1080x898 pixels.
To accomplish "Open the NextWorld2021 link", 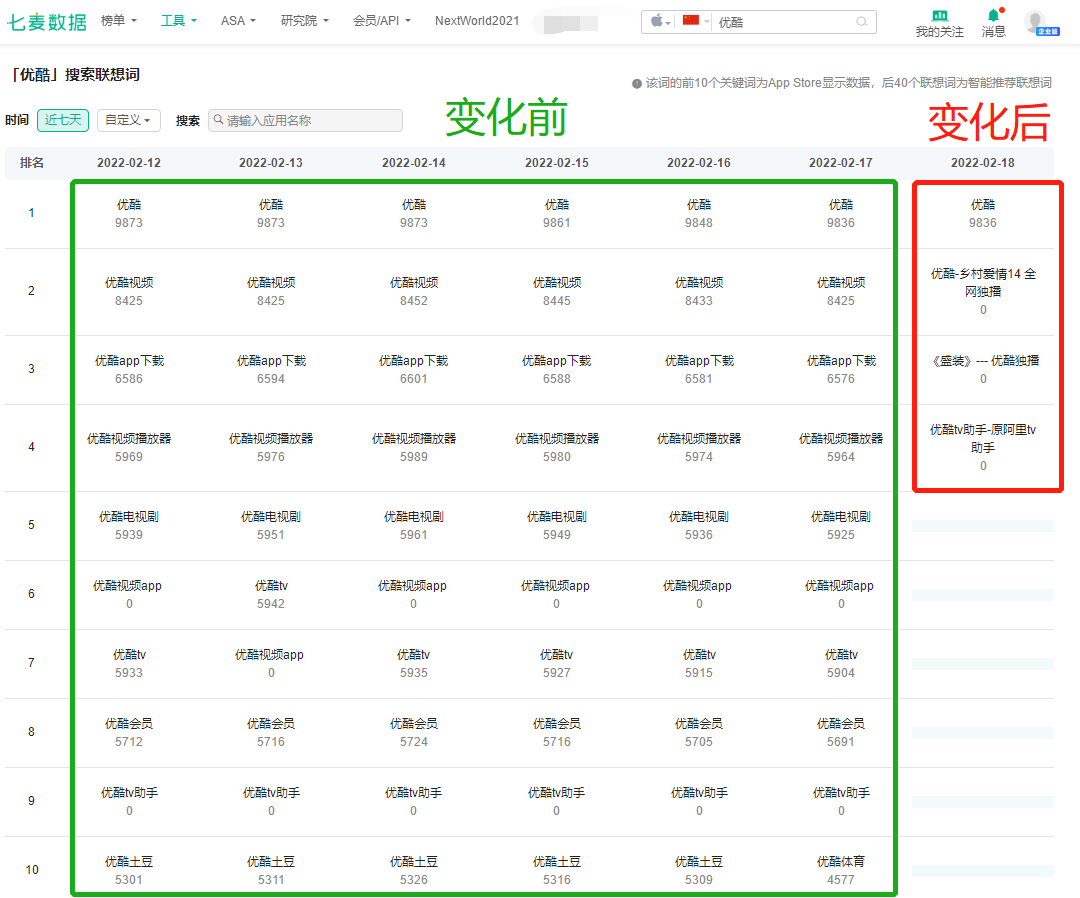I will [x=477, y=21].
